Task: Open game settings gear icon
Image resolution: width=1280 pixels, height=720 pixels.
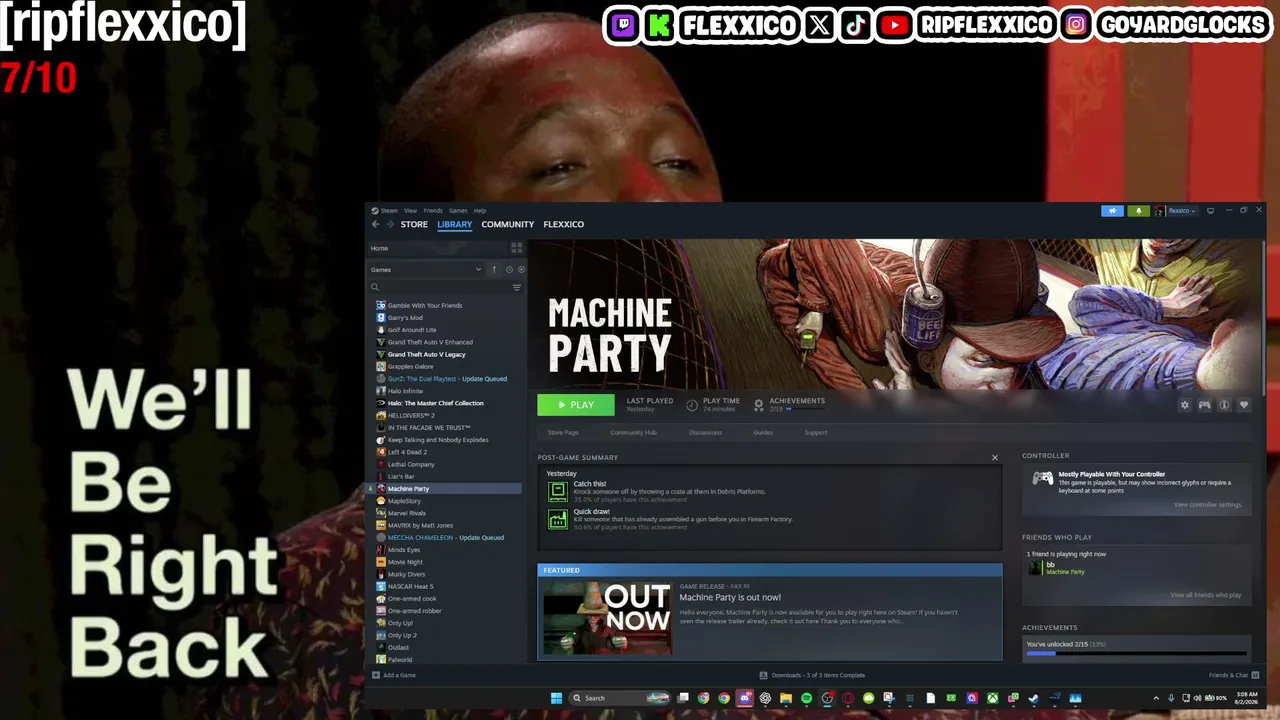Action: (x=1185, y=405)
